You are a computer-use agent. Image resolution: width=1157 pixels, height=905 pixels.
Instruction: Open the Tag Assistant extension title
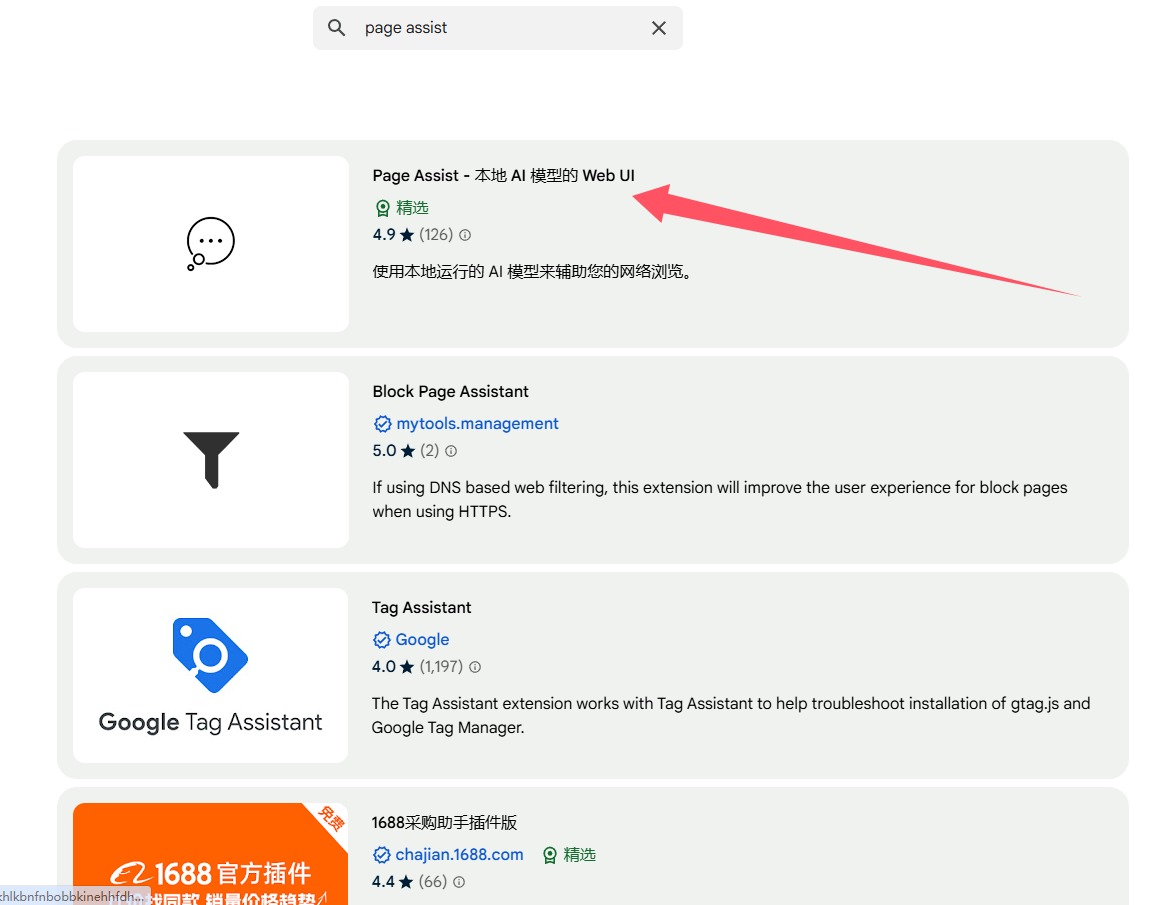(x=421, y=608)
